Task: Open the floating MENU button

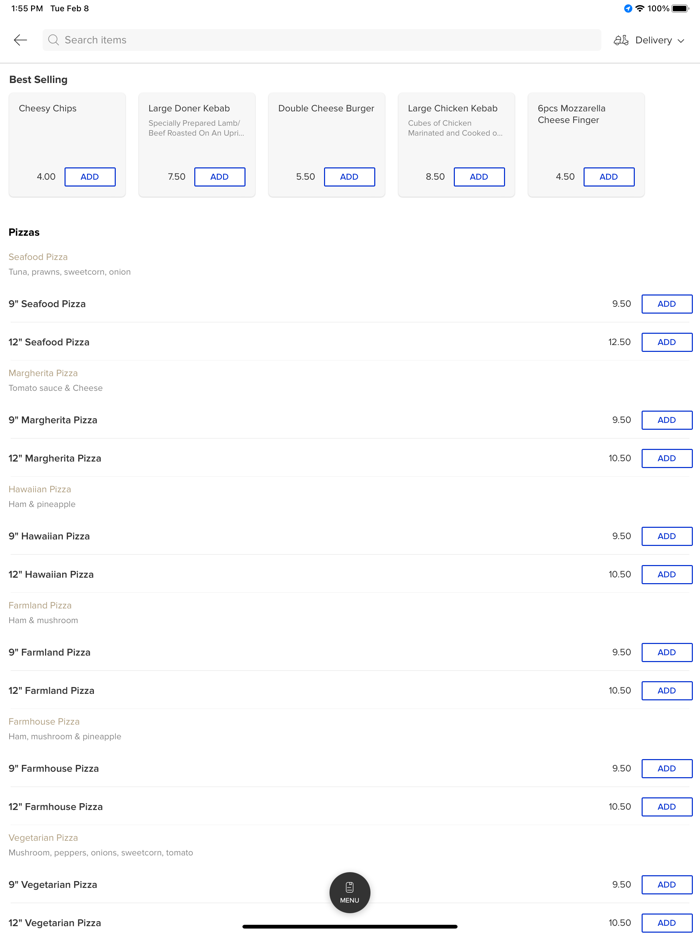Action: (x=350, y=892)
